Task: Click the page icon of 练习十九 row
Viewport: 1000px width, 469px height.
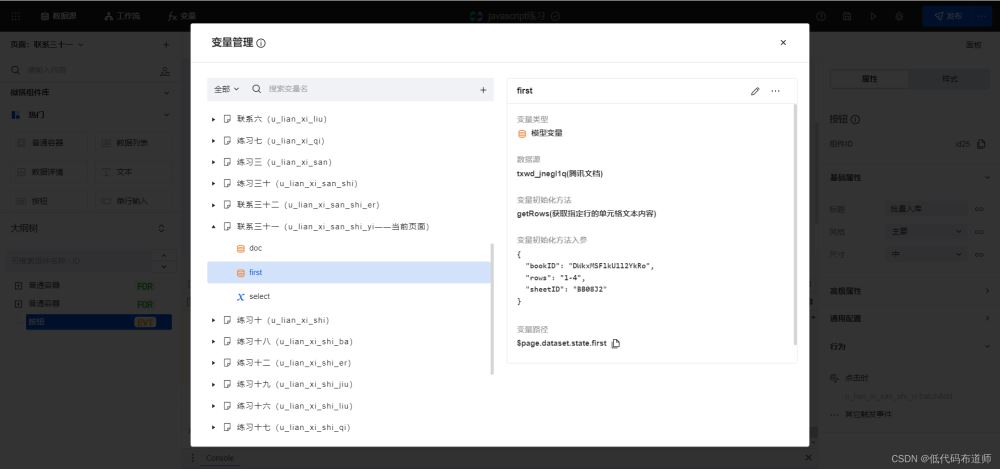Action: point(227,384)
